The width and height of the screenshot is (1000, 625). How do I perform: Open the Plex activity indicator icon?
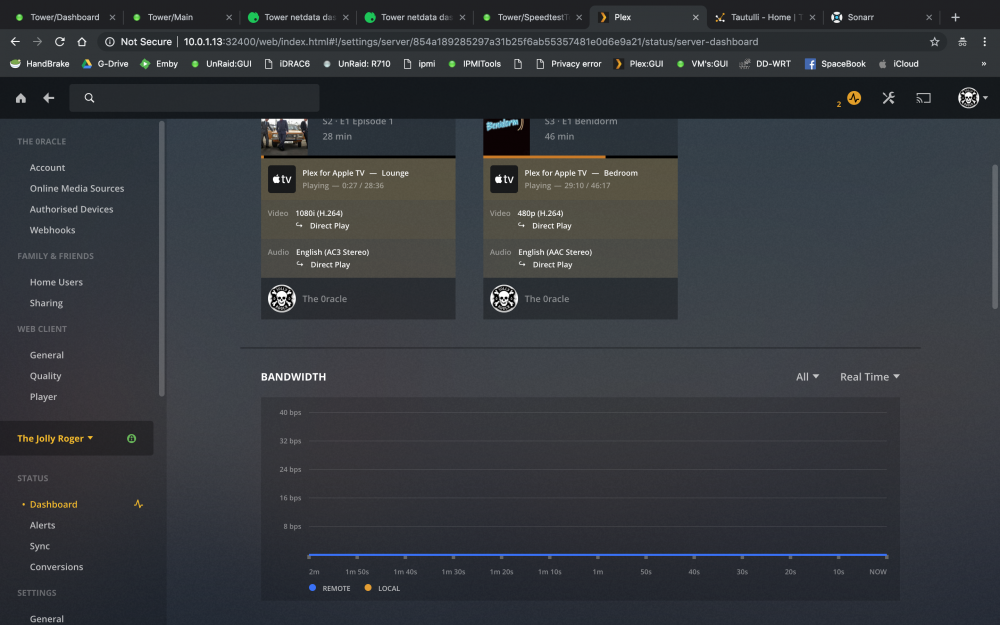(x=854, y=98)
